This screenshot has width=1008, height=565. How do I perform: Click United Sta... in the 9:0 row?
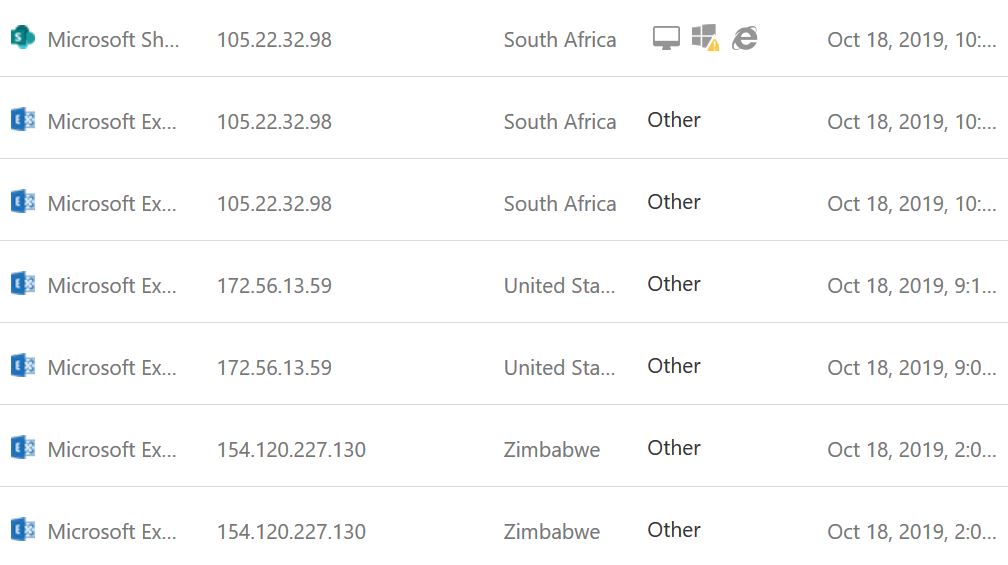559,368
